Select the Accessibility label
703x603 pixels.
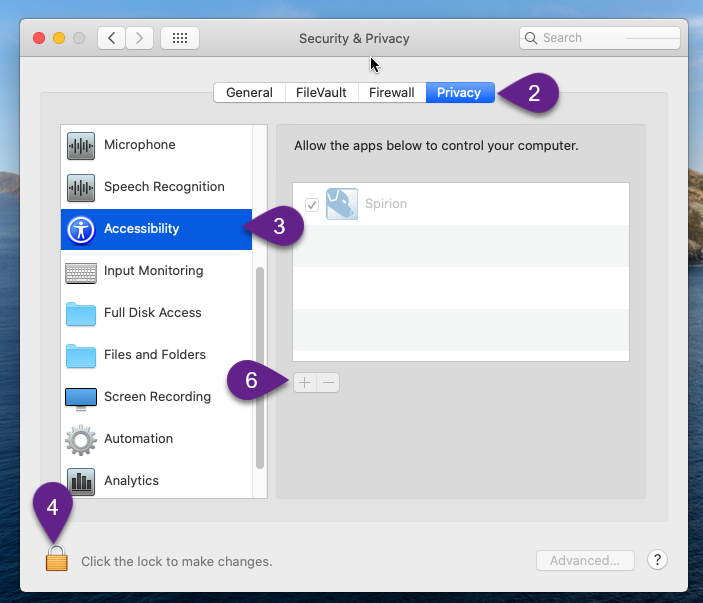pyautogui.click(x=141, y=229)
